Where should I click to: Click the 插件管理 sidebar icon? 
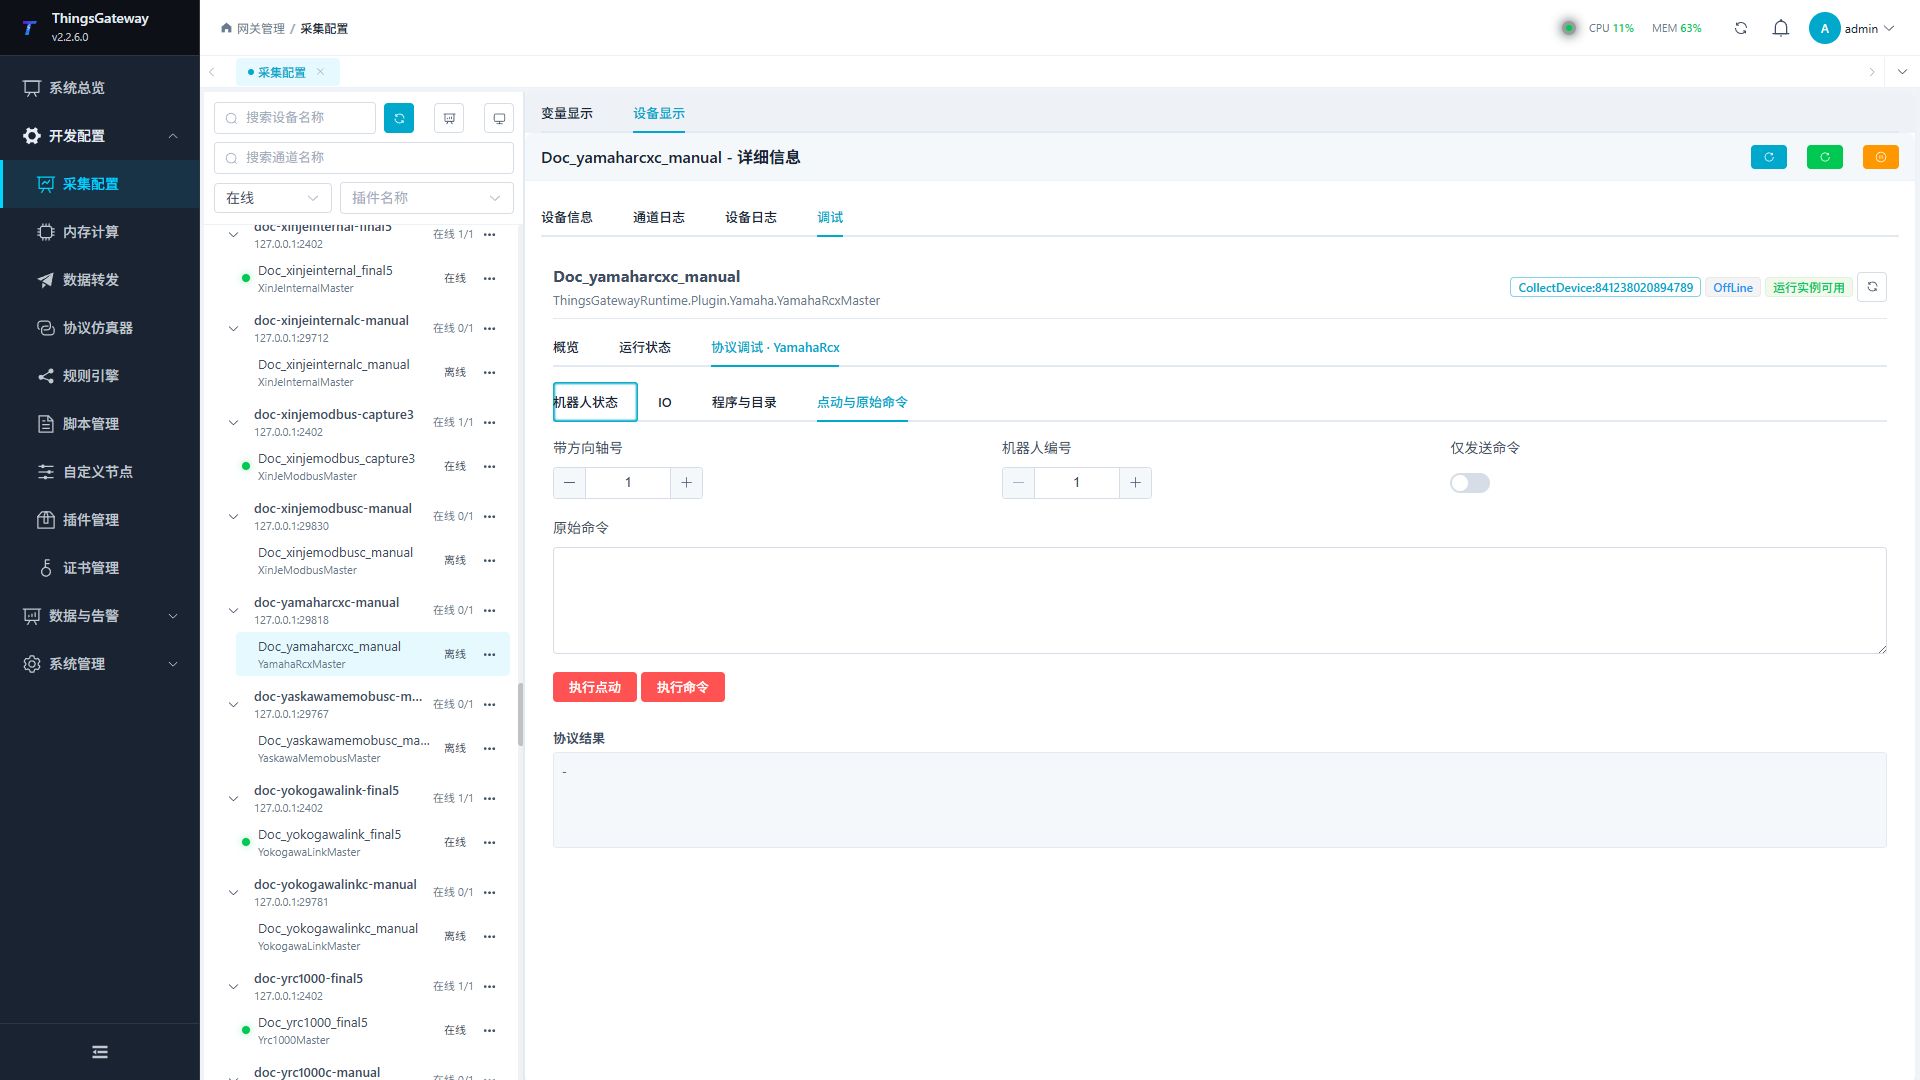46,520
